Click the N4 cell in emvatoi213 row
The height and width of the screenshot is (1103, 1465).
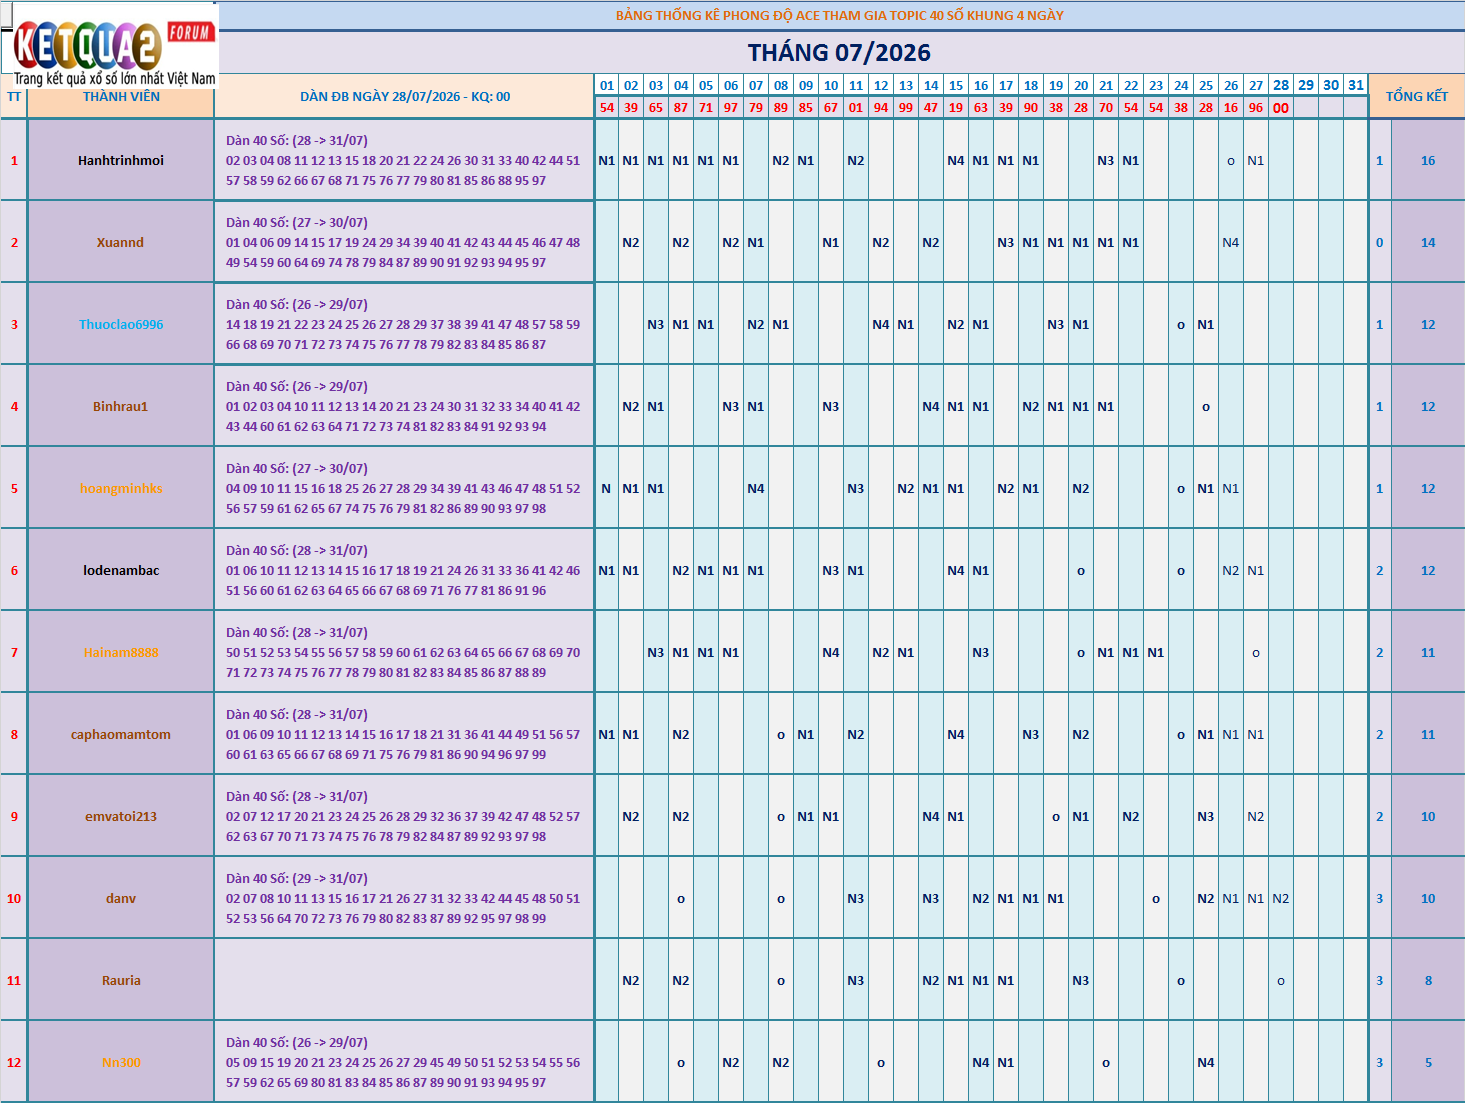coord(931,816)
